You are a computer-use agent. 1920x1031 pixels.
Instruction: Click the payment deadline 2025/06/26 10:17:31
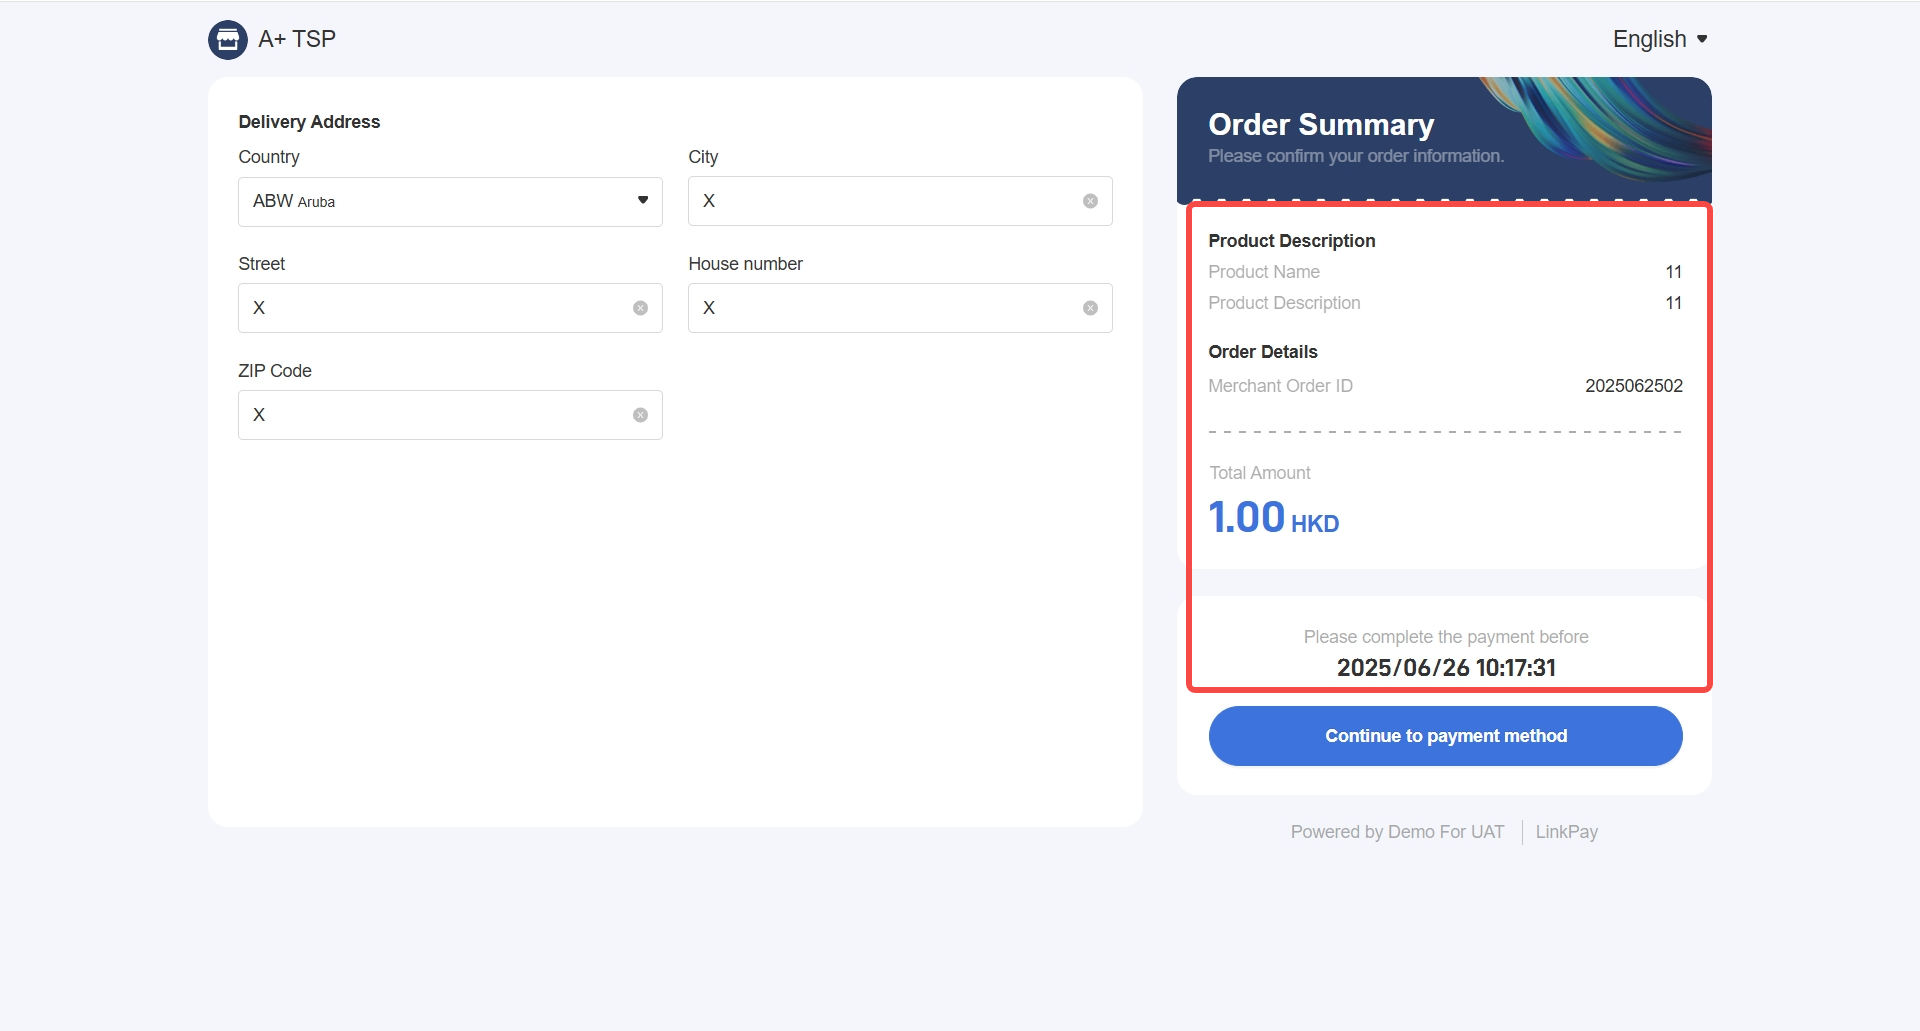pos(1446,668)
